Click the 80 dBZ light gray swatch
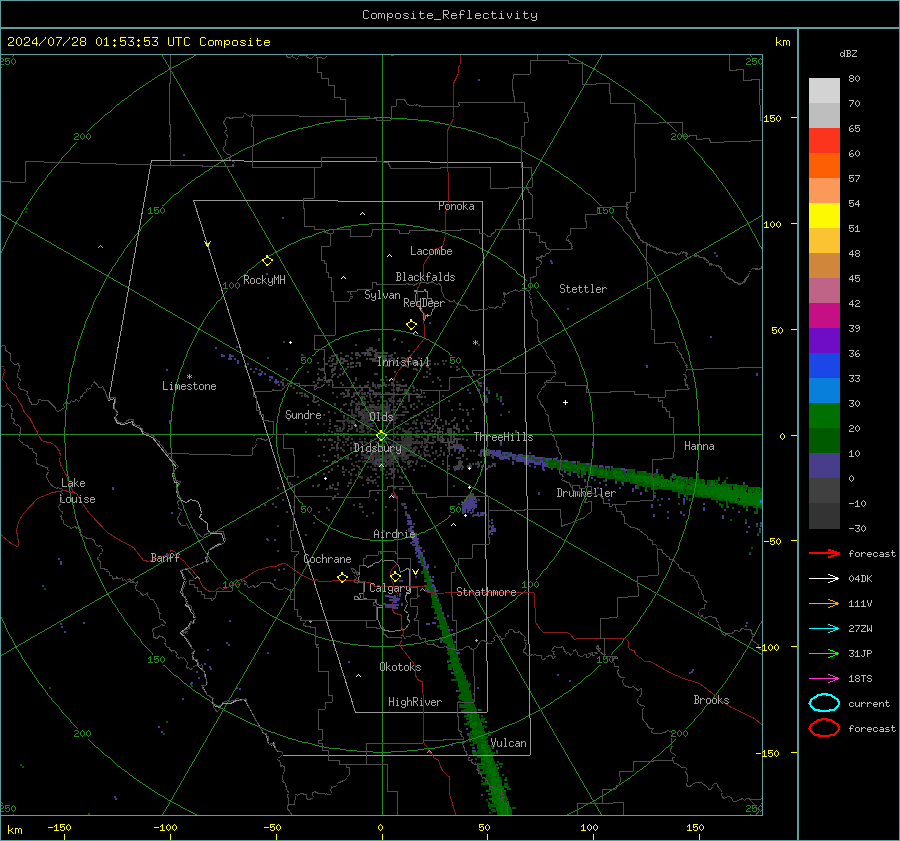Image resolution: width=900 pixels, height=841 pixels. pyautogui.click(x=824, y=91)
